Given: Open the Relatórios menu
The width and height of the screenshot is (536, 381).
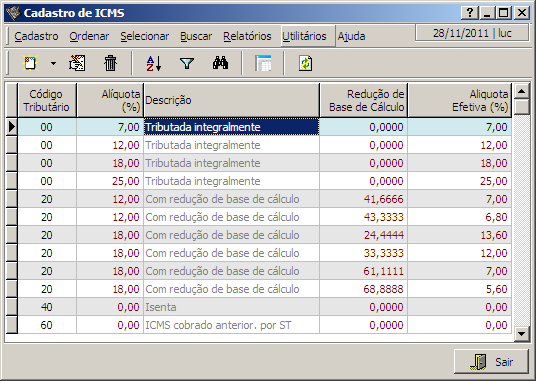Looking at the screenshot, I should (x=247, y=36).
